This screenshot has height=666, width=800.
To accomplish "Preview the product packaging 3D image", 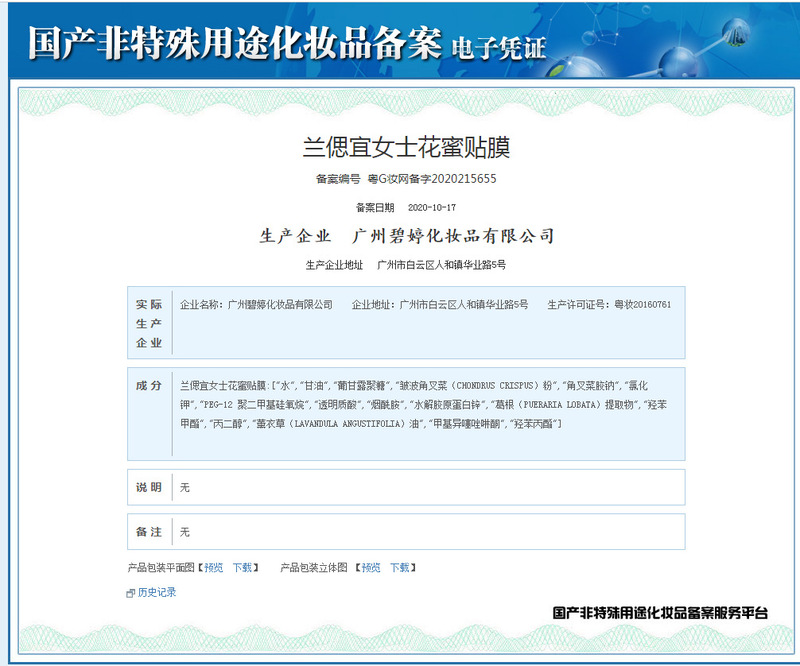I will tap(371, 568).
